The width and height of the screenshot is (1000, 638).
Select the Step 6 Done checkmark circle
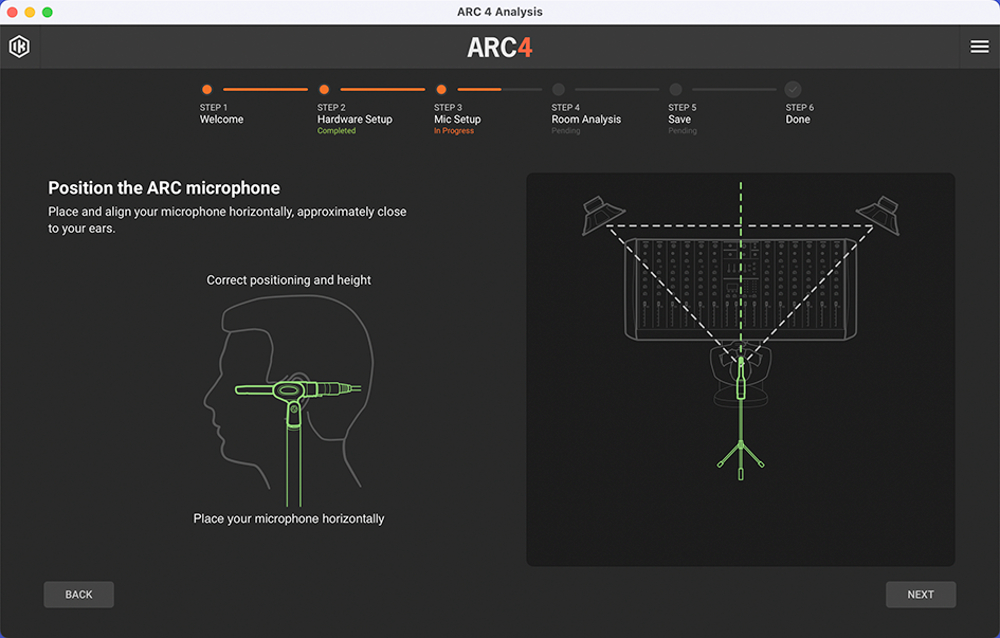[793, 89]
